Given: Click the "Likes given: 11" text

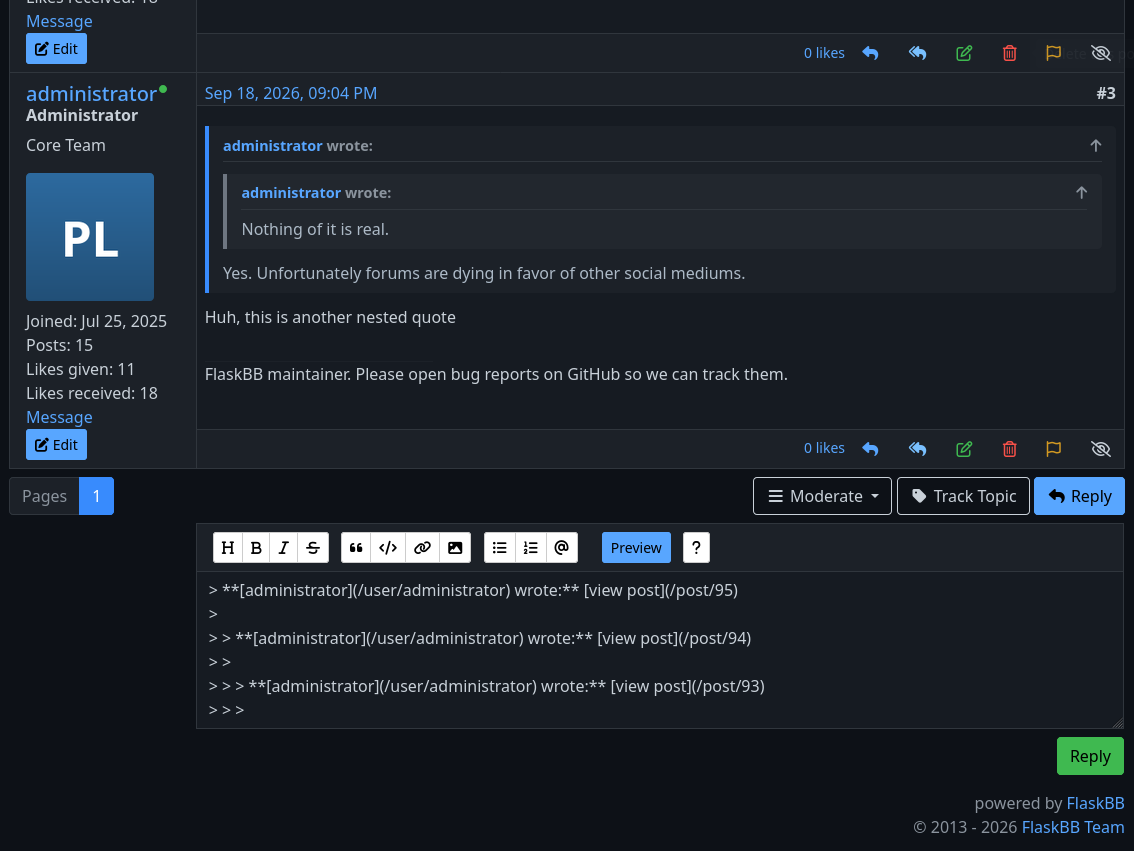Looking at the screenshot, I should [x=80, y=369].
